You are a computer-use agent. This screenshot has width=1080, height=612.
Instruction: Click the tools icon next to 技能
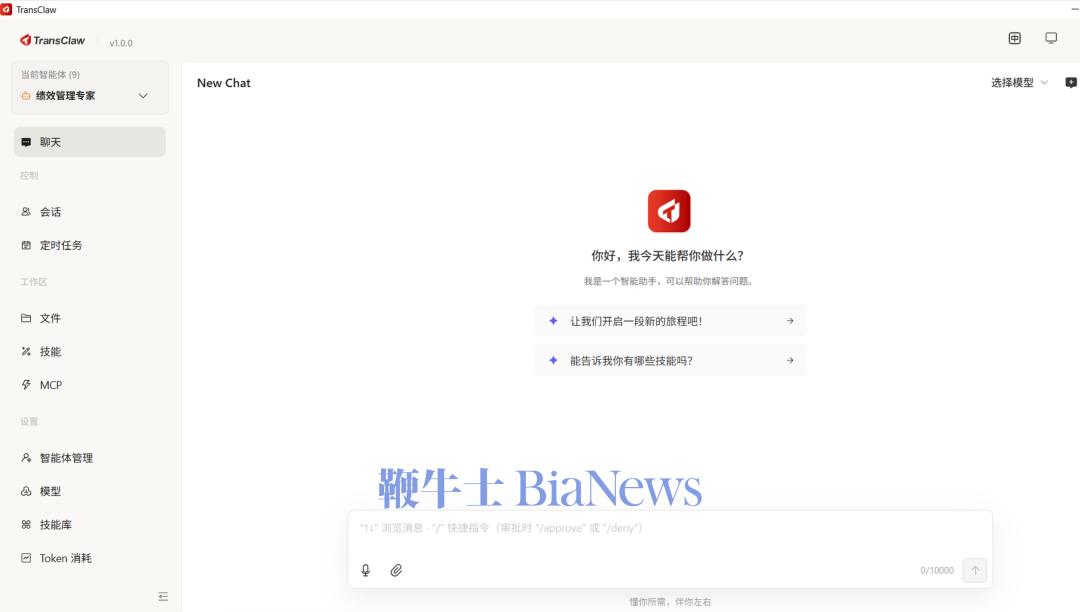26,351
